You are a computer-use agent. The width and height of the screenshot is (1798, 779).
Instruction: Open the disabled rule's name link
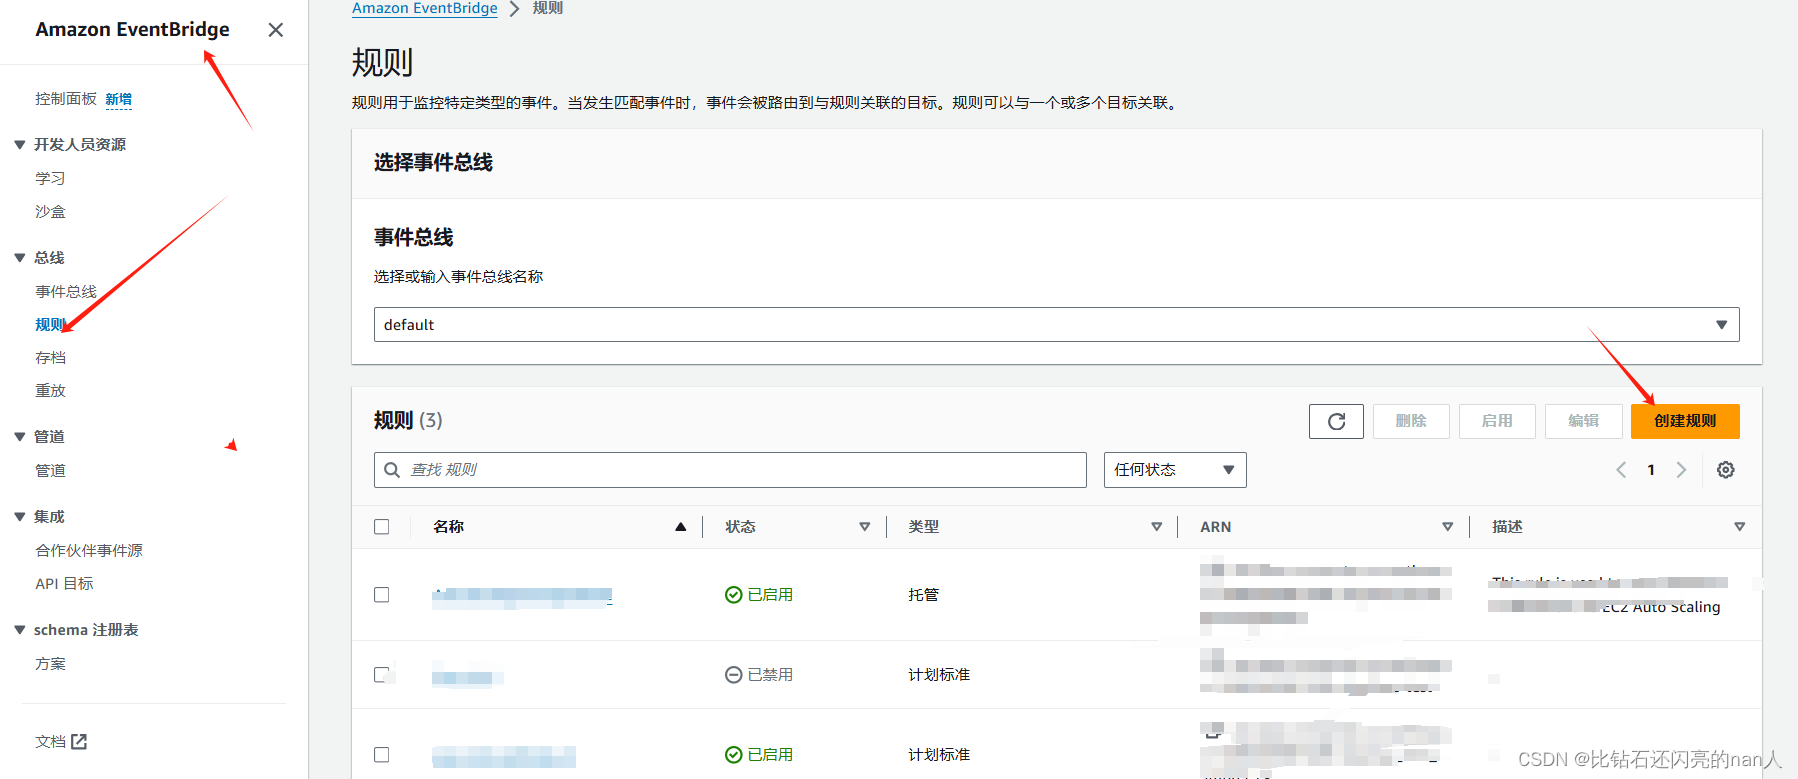click(465, 676)
